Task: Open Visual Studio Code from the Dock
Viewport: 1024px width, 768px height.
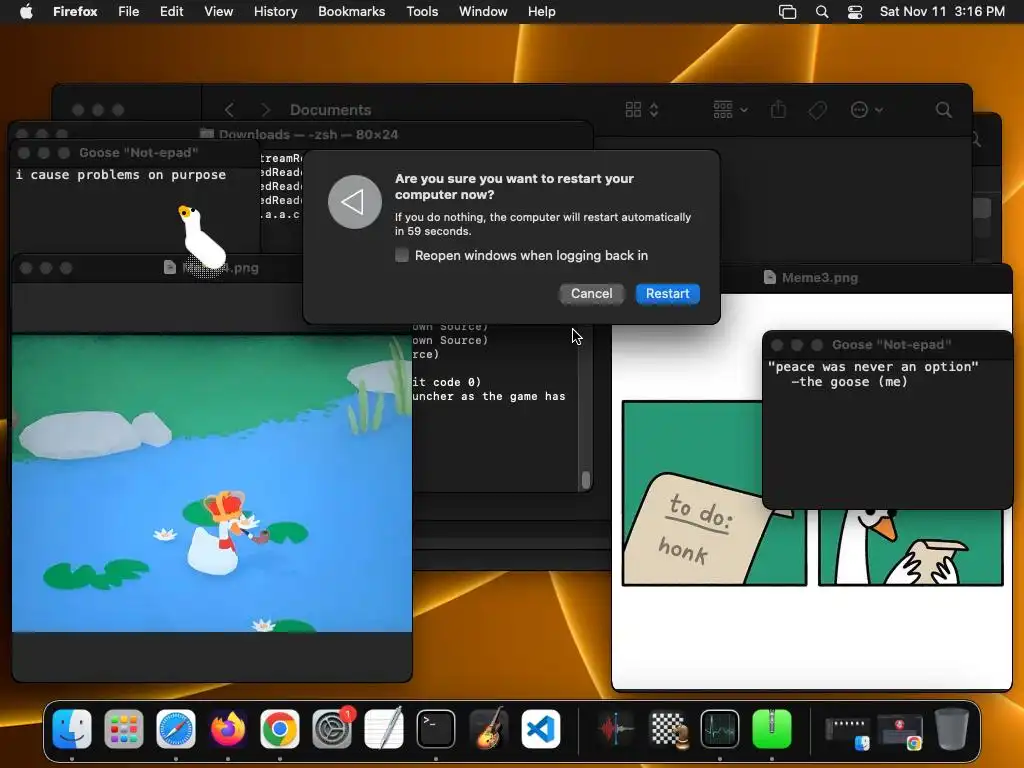Action: pyautogui.click(x=540, y=728)
